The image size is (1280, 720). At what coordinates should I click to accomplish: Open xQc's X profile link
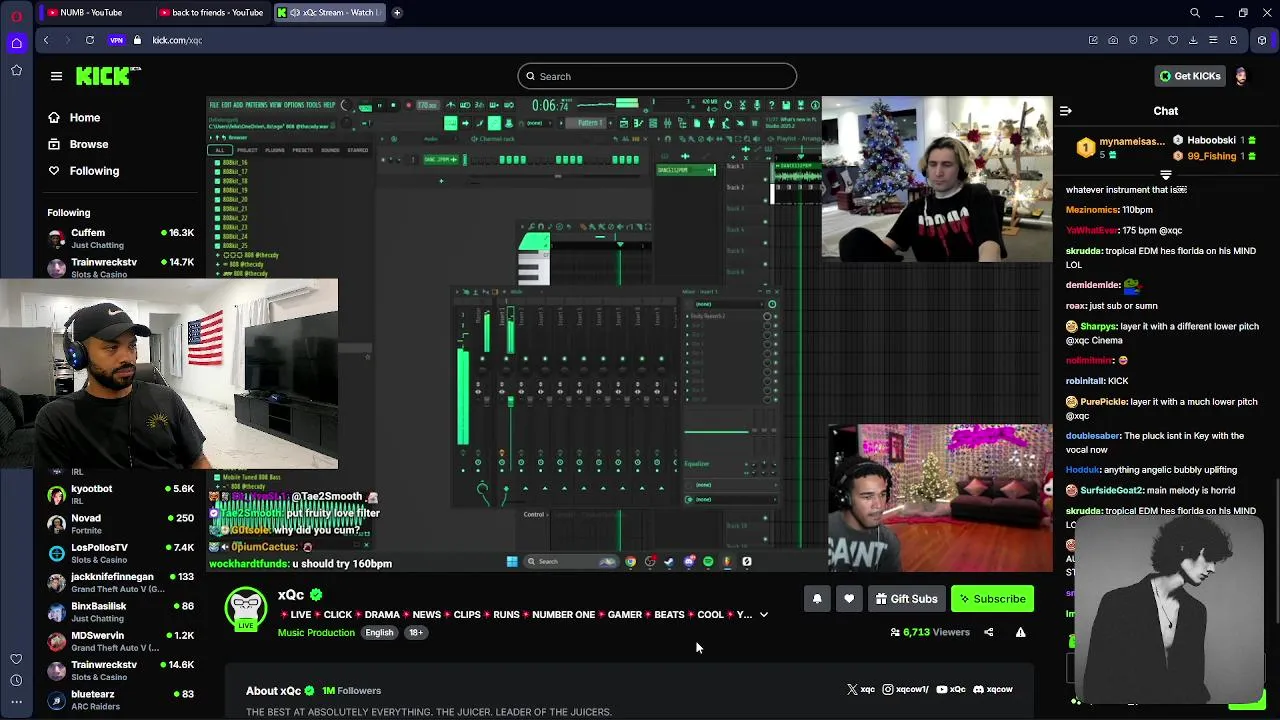[861, 690]
